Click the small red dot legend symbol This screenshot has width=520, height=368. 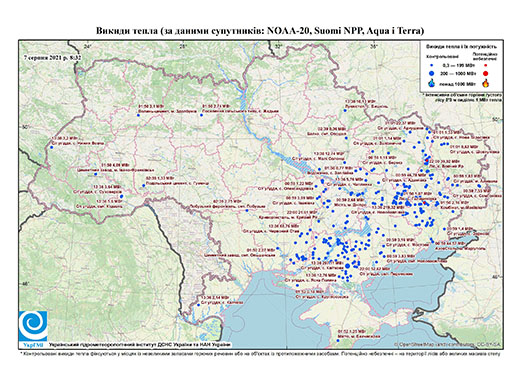[x=485, y=65]
